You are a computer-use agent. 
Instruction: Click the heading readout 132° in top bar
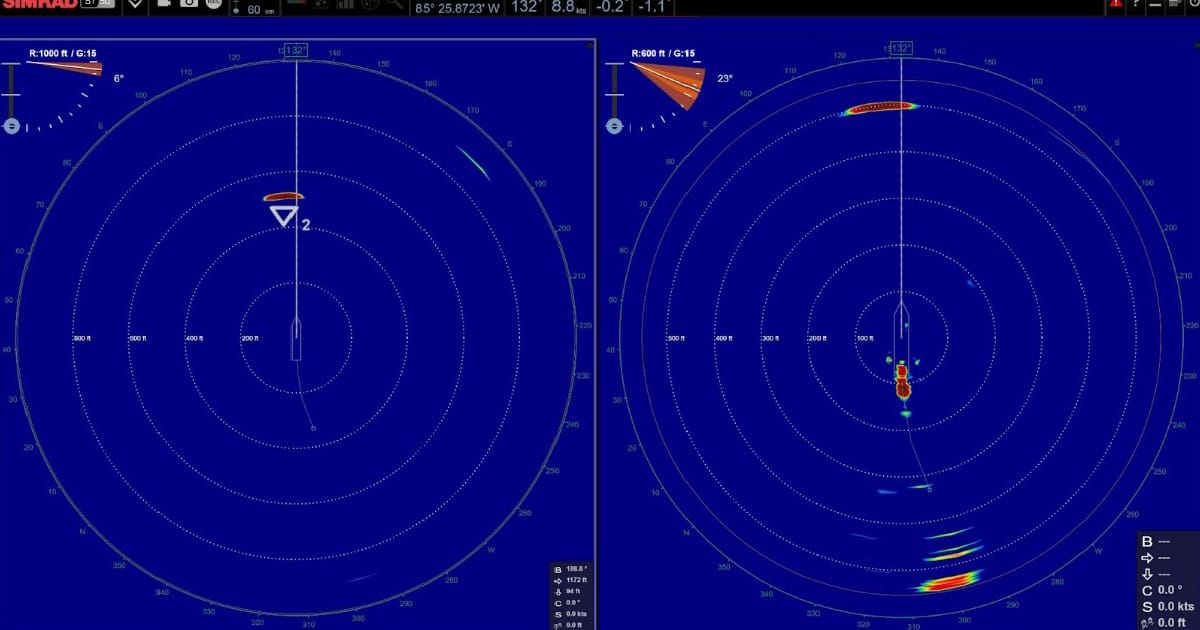[524, 8]
